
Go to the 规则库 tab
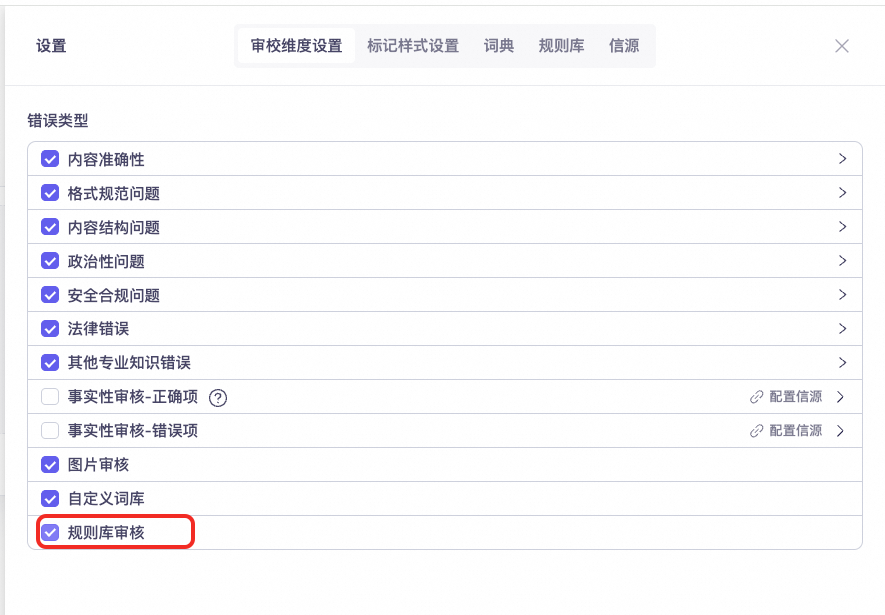pyautogui.click(x=561, y=46)
